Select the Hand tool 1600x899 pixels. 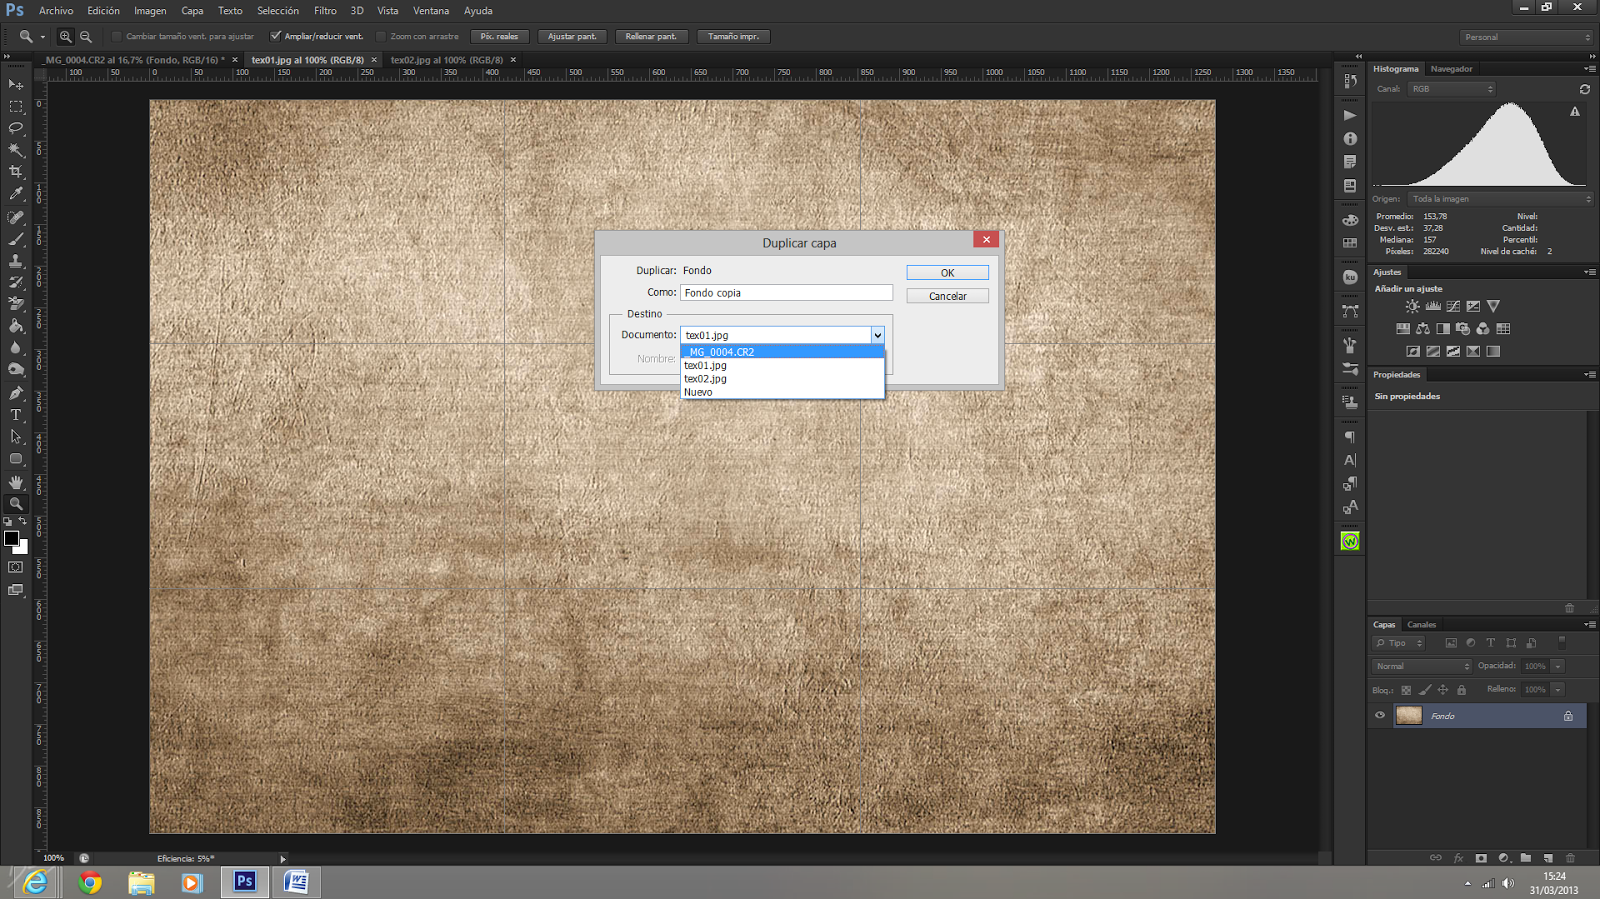click(x=16, y=482)
